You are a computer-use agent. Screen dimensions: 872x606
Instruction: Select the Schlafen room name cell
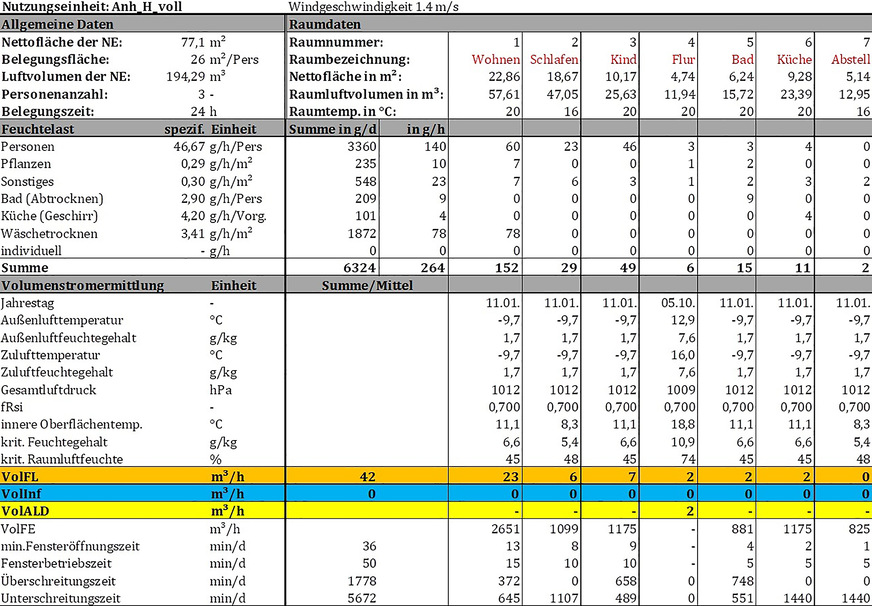[554, 59]
